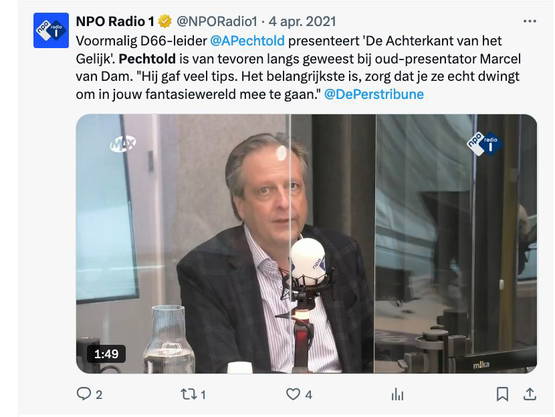Retweet this NPO Radio 1 post
This screenshot has width=555, height=417.
click(x=187, y=394)
